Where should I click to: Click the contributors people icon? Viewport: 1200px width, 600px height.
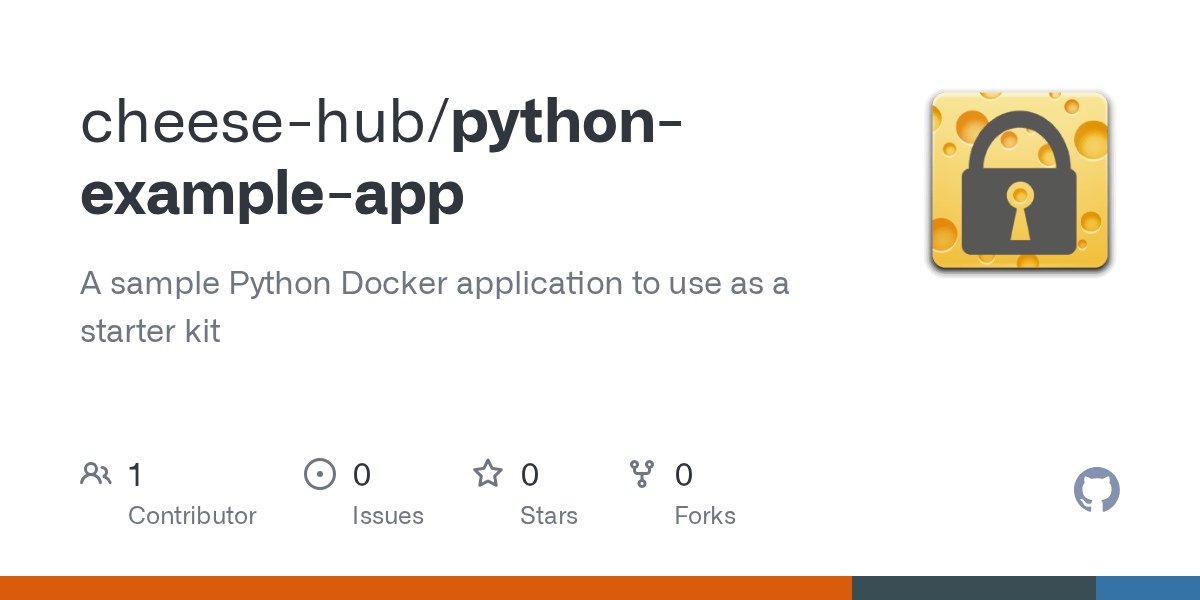[96, 473]
